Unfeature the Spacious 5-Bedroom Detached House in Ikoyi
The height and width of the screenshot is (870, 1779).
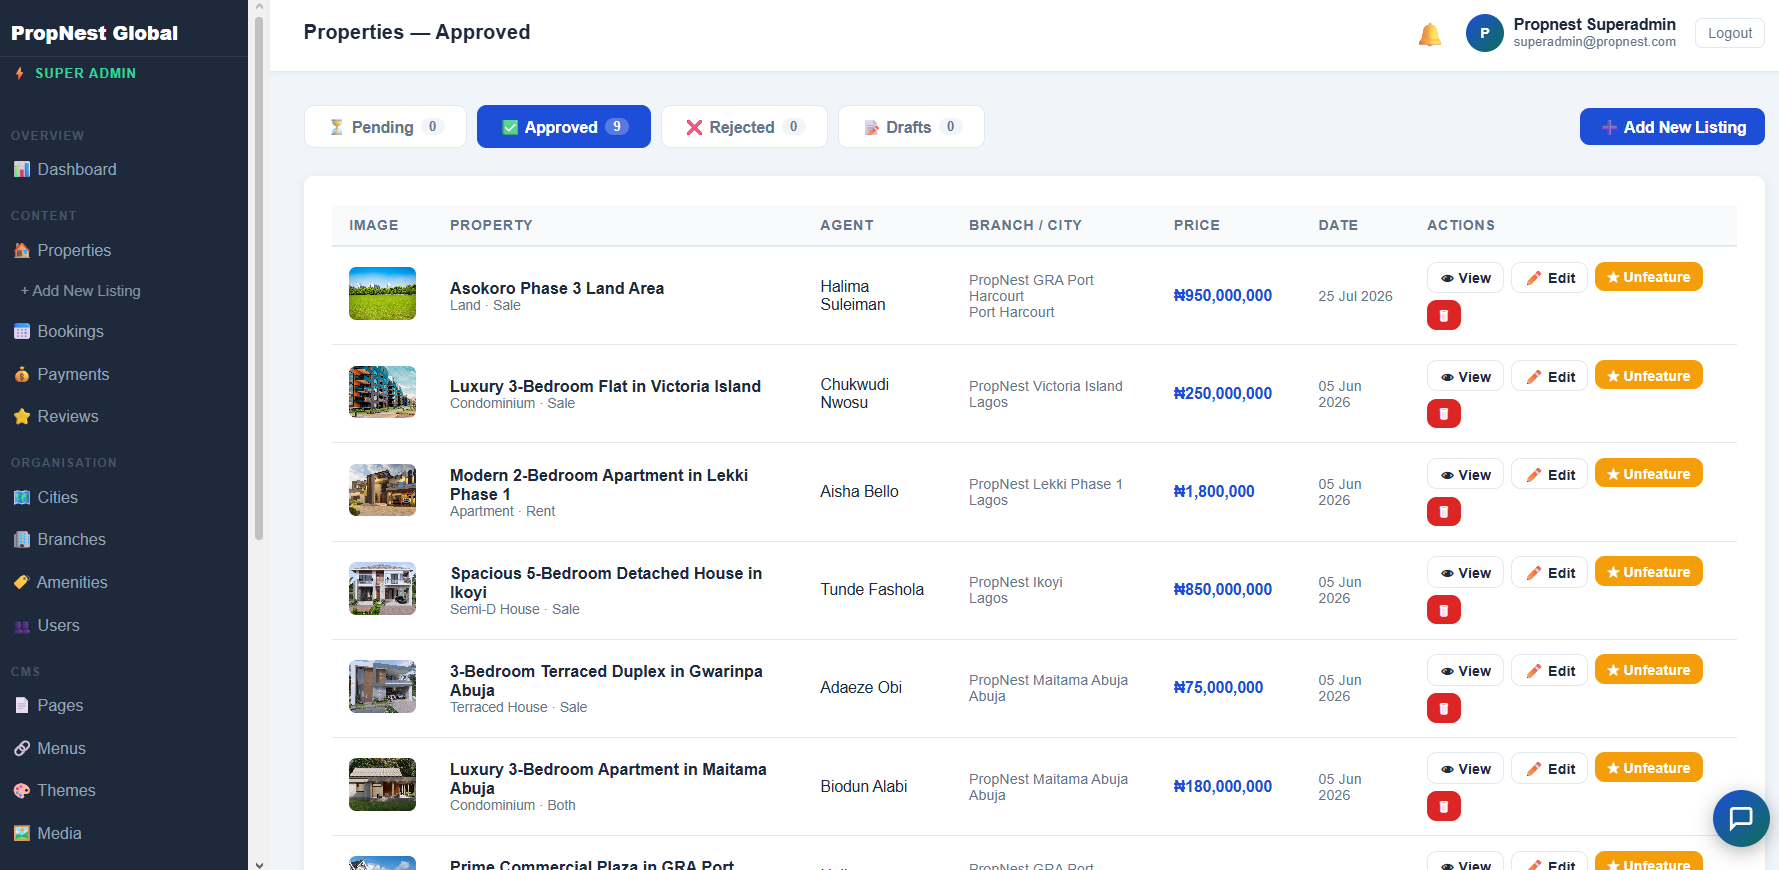[x=1648, y=572]
